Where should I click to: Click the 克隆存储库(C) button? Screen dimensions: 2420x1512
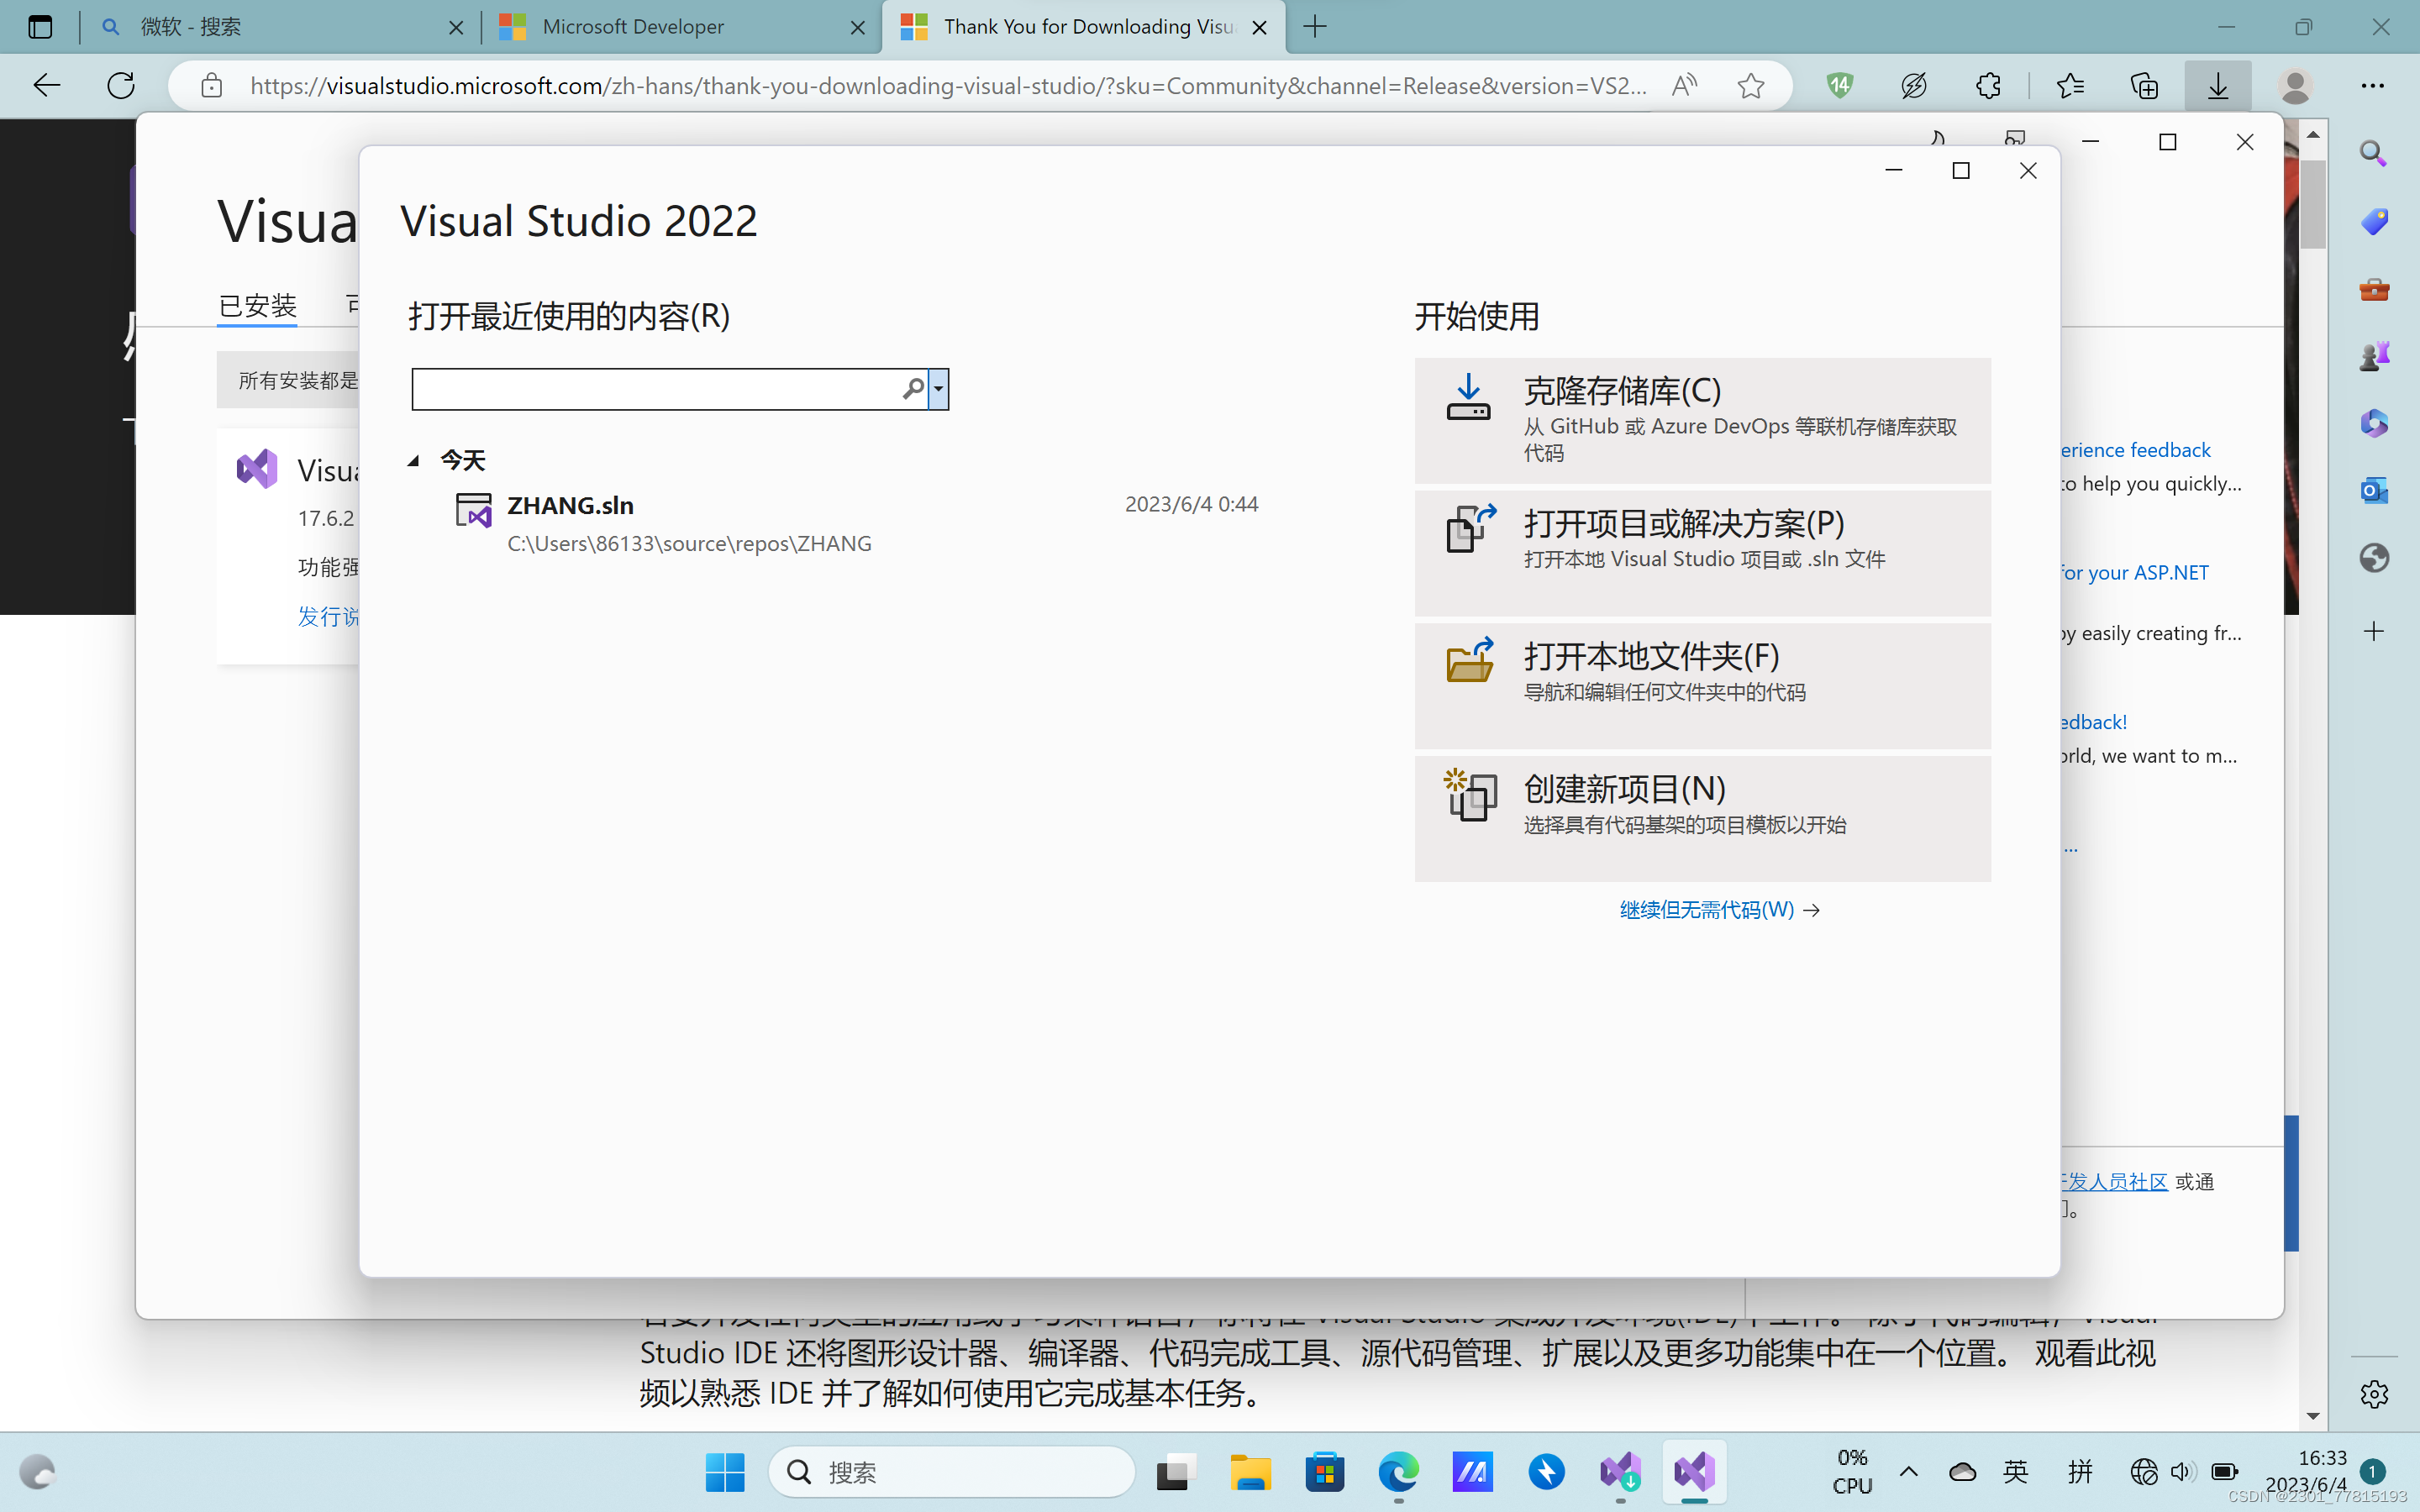1702,421
